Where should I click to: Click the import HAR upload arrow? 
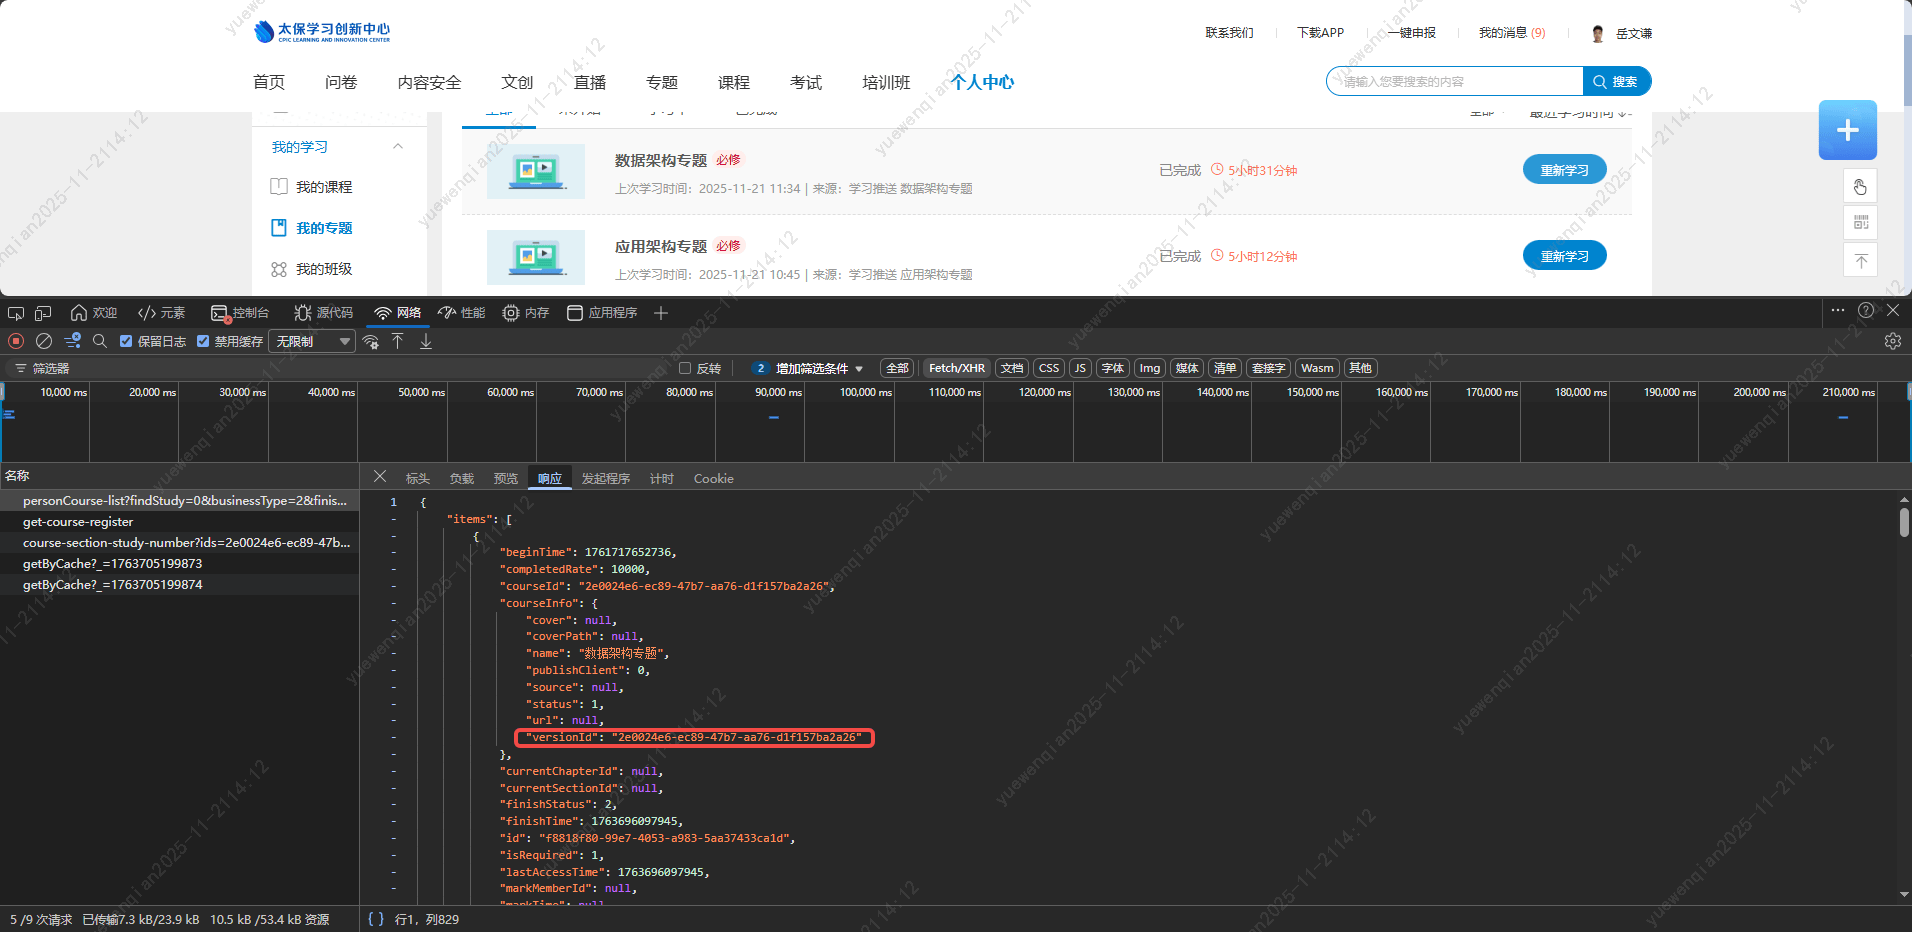click(398, 341)
